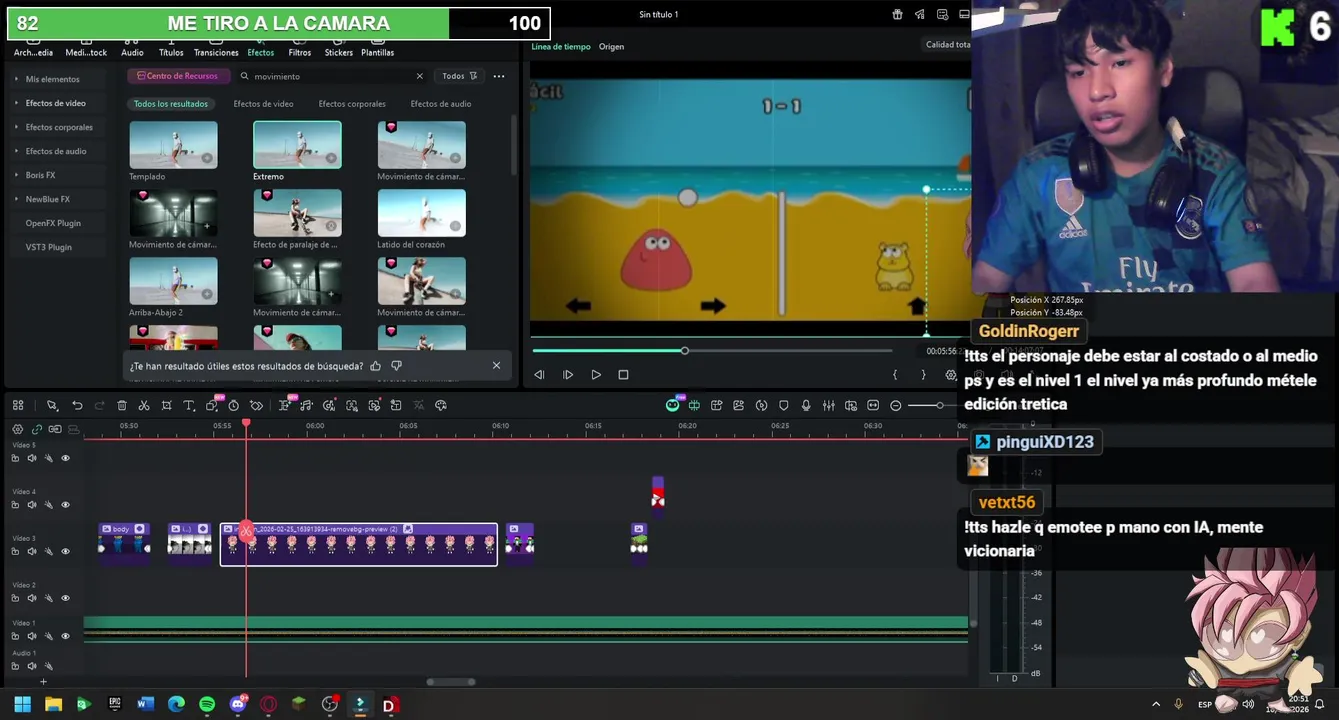The image size is (1339, 720).
Task: Expand Efectos corporales in sidebar
Action: tap(16, 127)
